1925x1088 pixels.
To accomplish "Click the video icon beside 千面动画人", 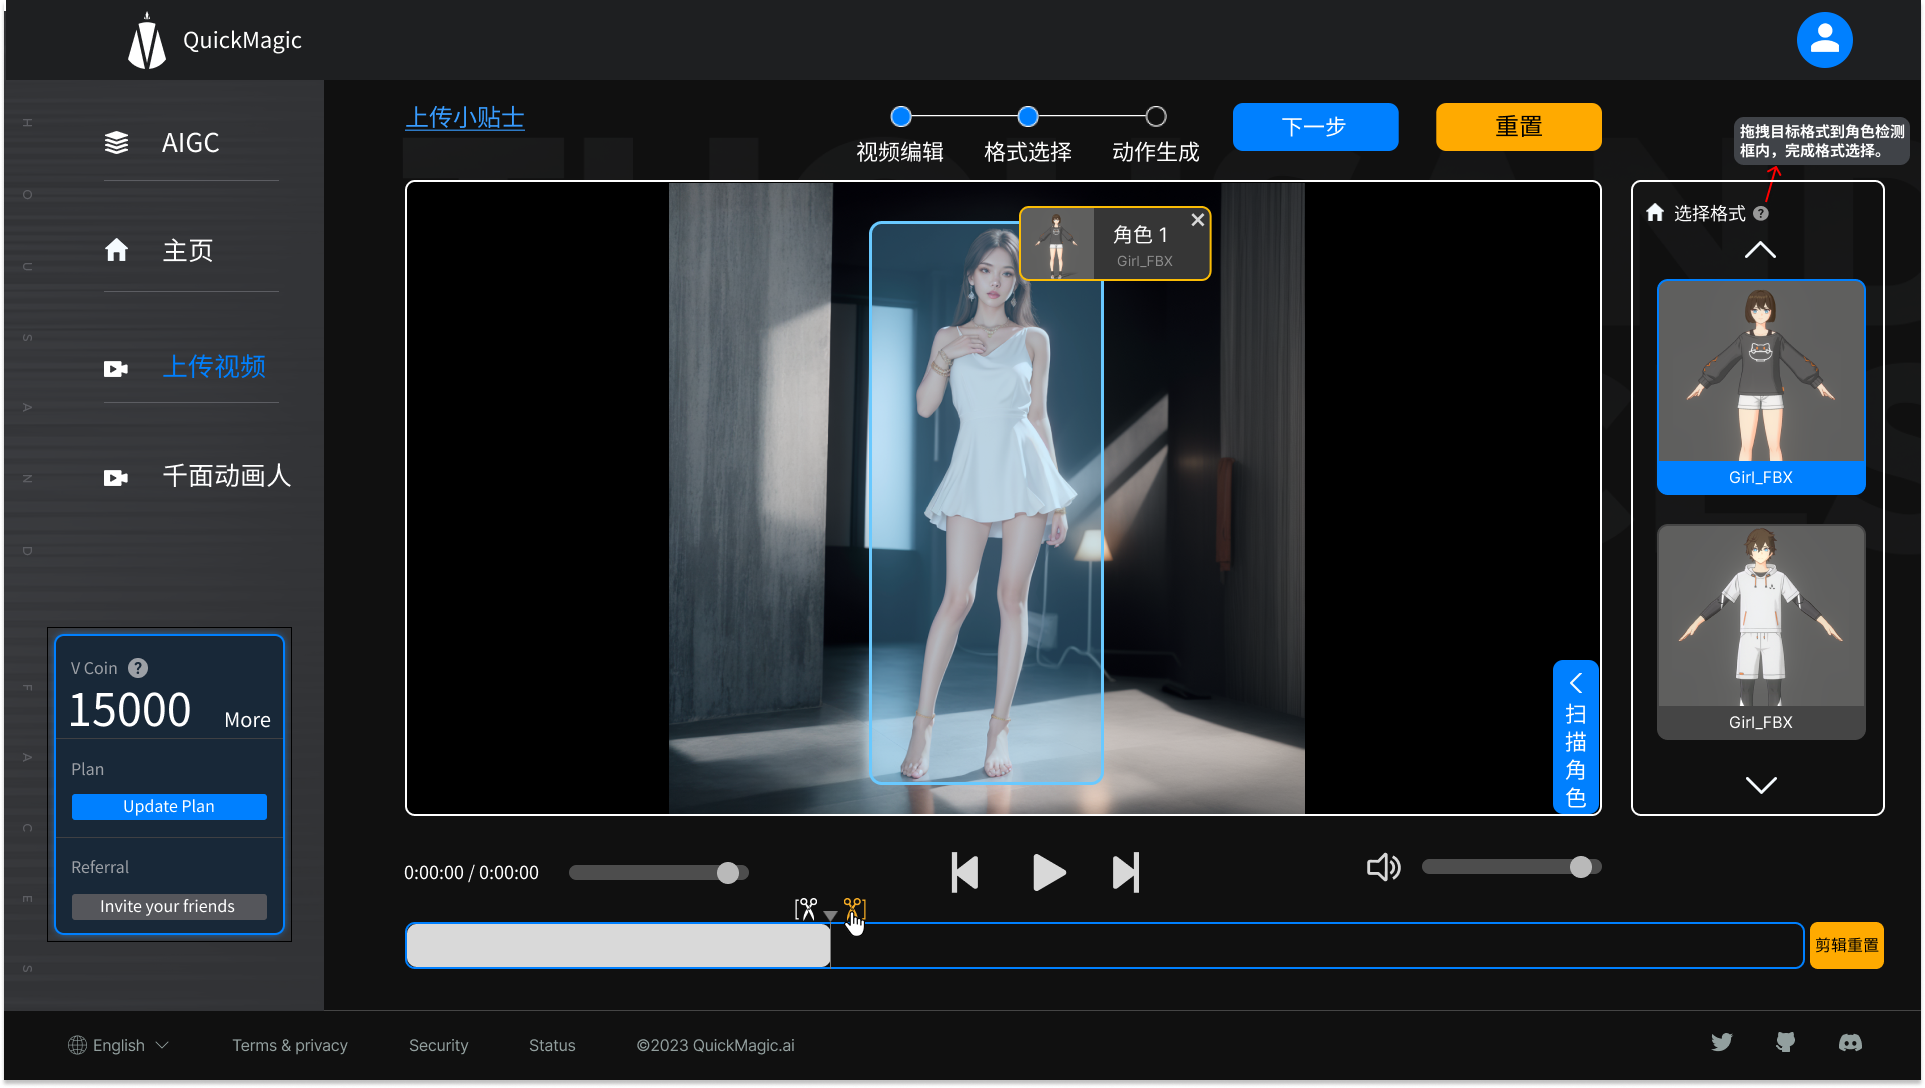I will click(116, 478).
